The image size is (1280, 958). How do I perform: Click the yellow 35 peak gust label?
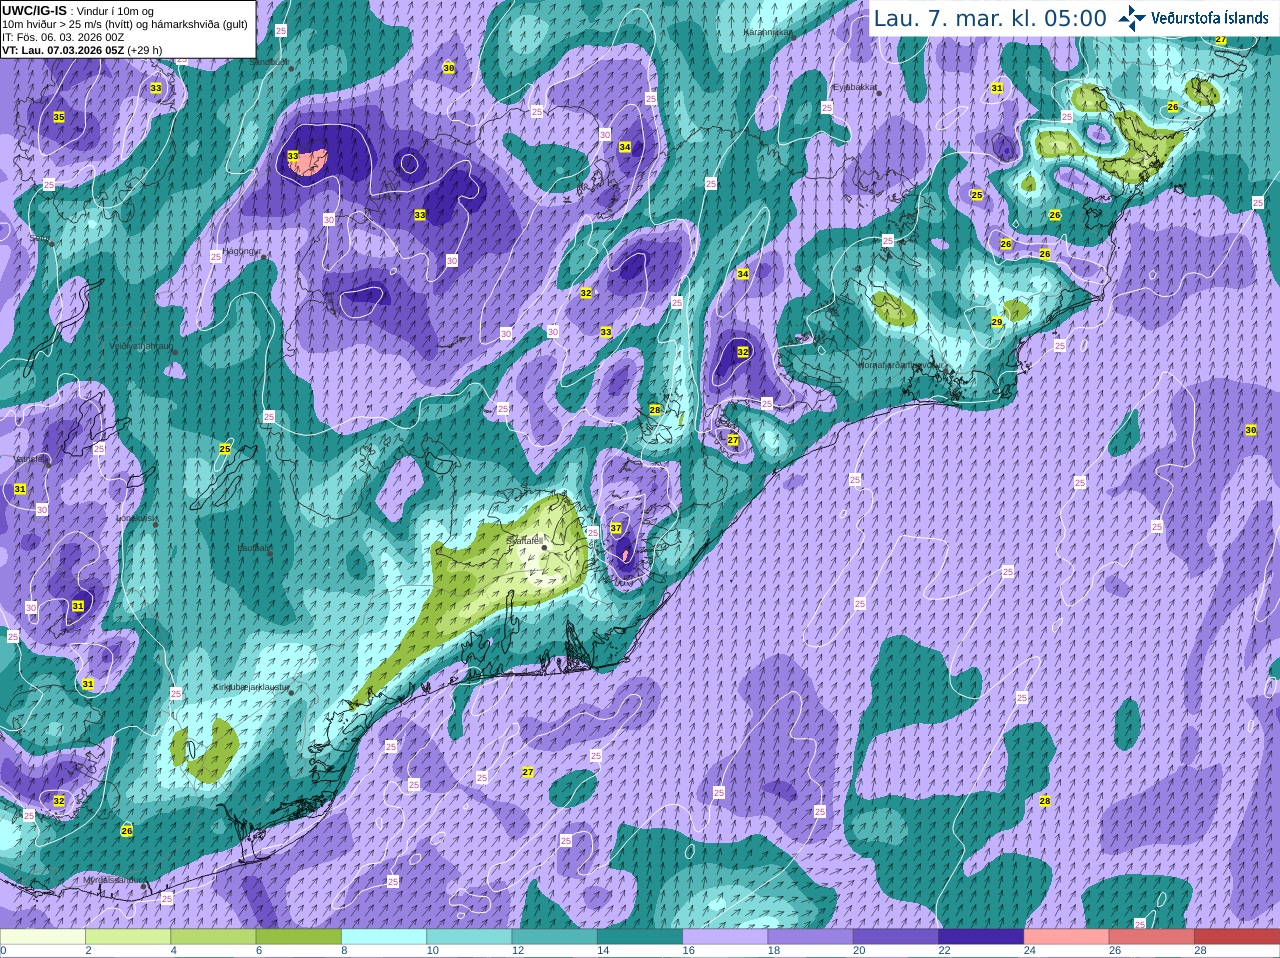coord(59,117)
